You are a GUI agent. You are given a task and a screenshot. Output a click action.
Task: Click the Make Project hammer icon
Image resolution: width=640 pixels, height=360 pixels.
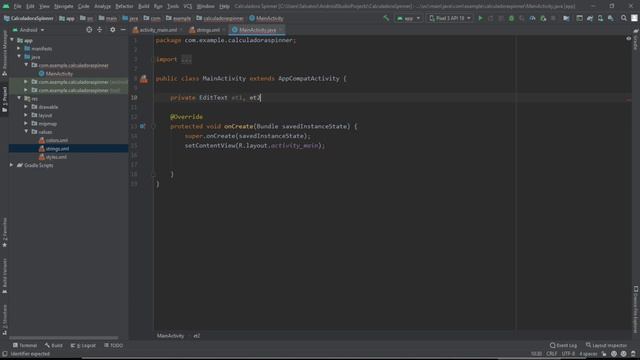pos(386,18)
